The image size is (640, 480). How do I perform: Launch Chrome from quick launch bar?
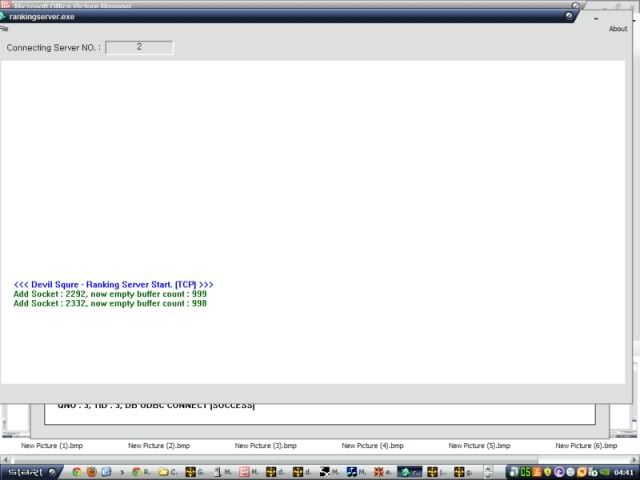point(76,471)
